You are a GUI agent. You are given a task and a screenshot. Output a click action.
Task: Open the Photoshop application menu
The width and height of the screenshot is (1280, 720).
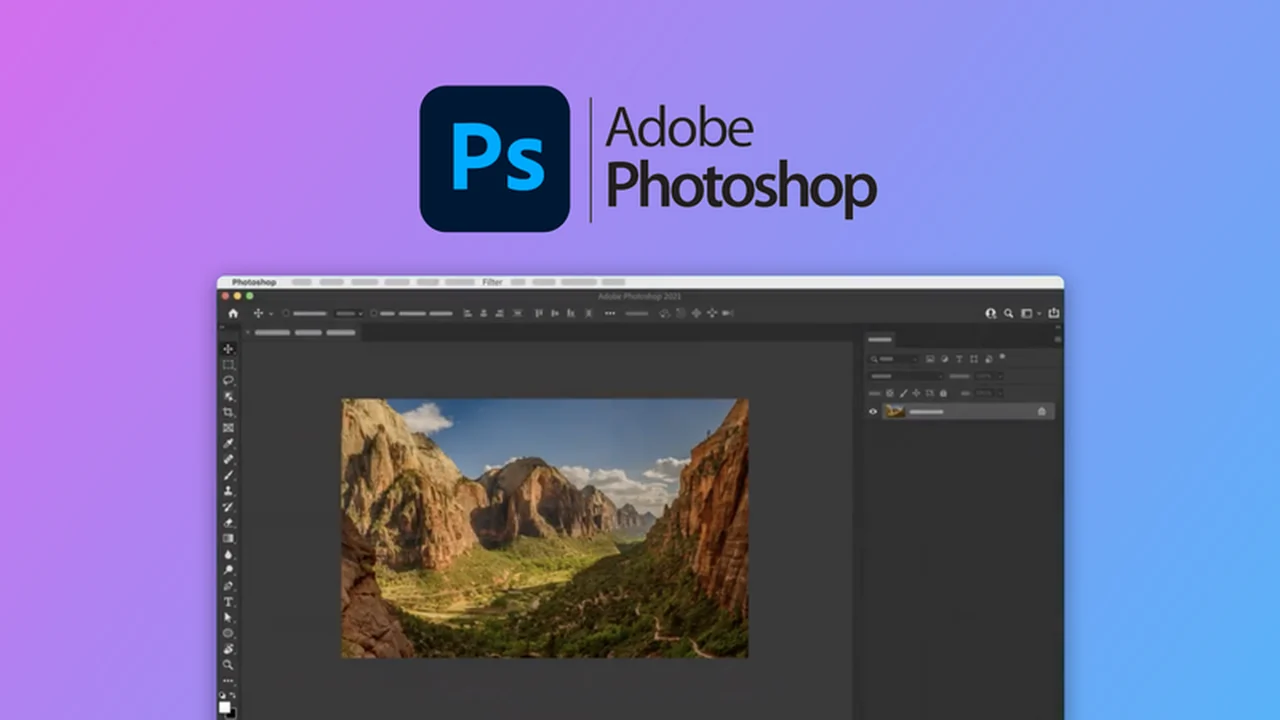(x=254, y=283)
